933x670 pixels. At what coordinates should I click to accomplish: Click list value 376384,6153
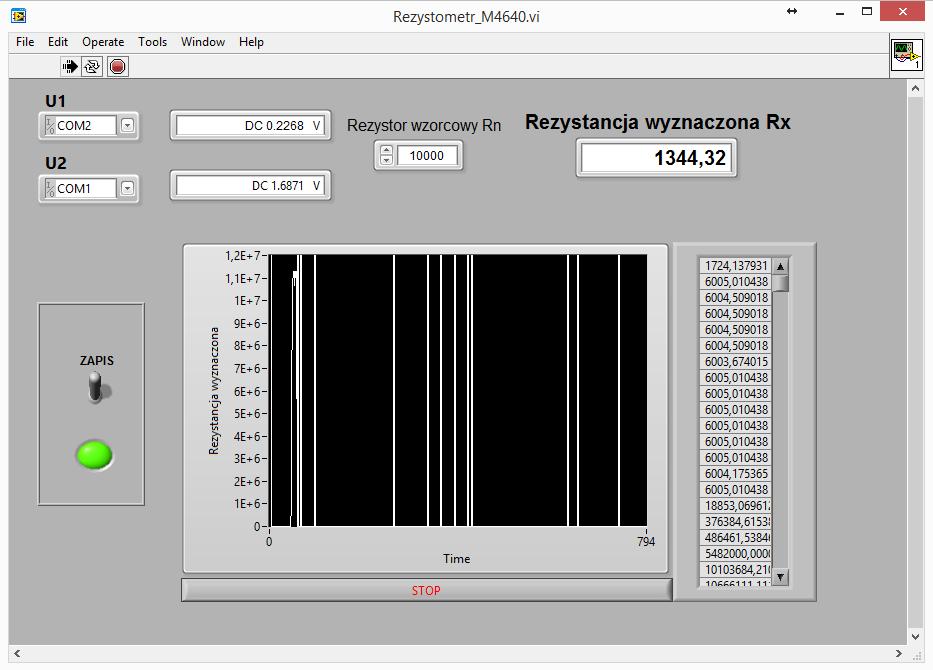pos(736,521)
